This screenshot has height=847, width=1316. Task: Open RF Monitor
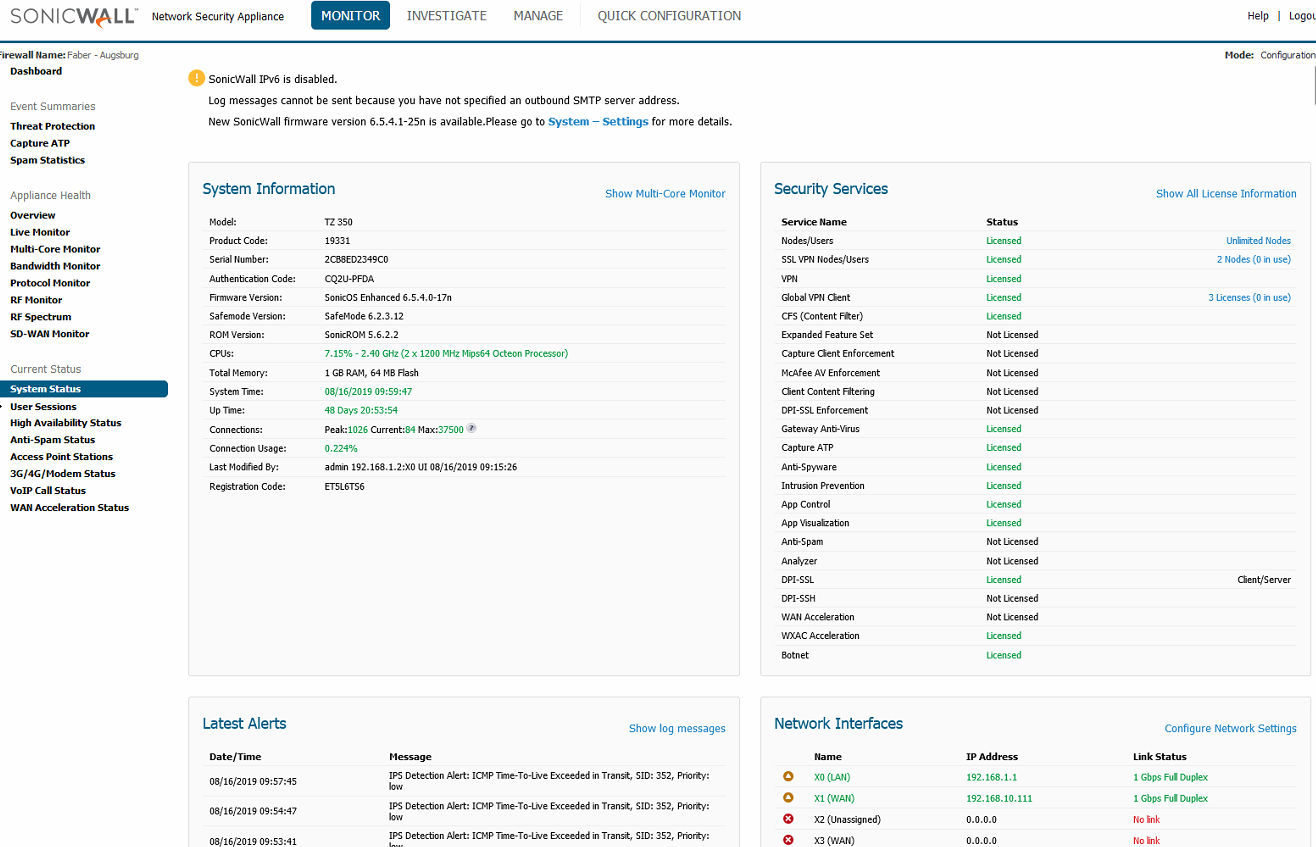[x=36, y=301]
